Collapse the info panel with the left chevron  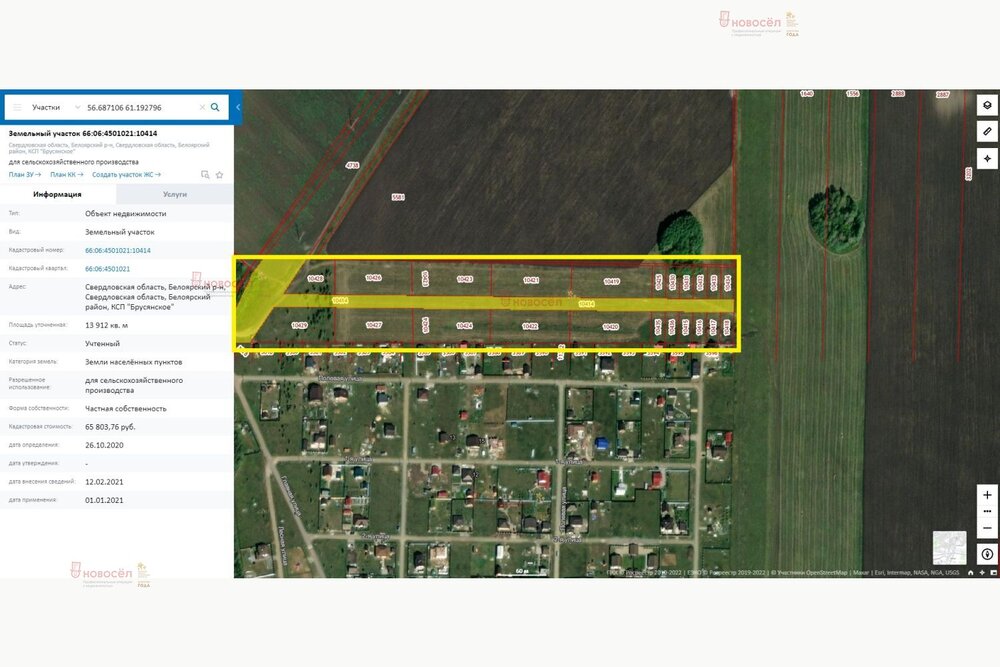(238, 107)
